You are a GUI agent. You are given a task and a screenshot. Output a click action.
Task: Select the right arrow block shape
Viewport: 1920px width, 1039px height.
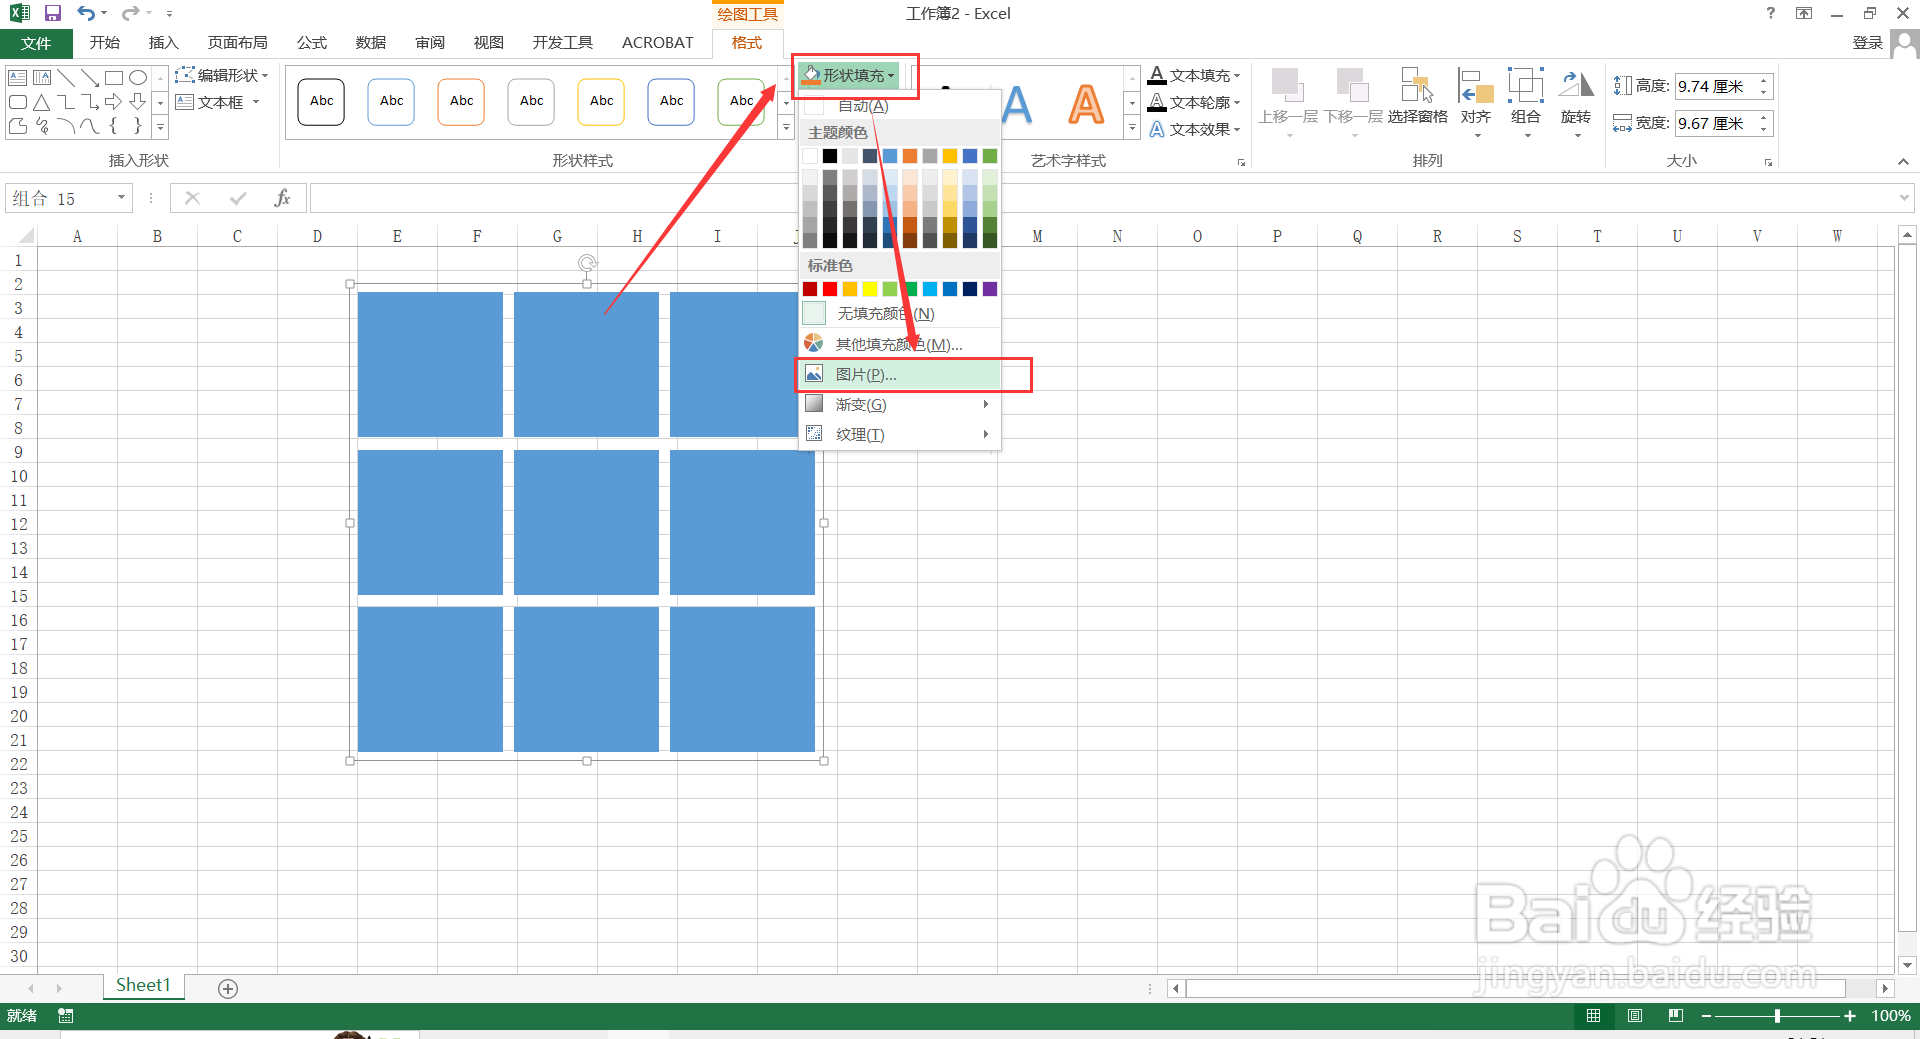[114, 102]
